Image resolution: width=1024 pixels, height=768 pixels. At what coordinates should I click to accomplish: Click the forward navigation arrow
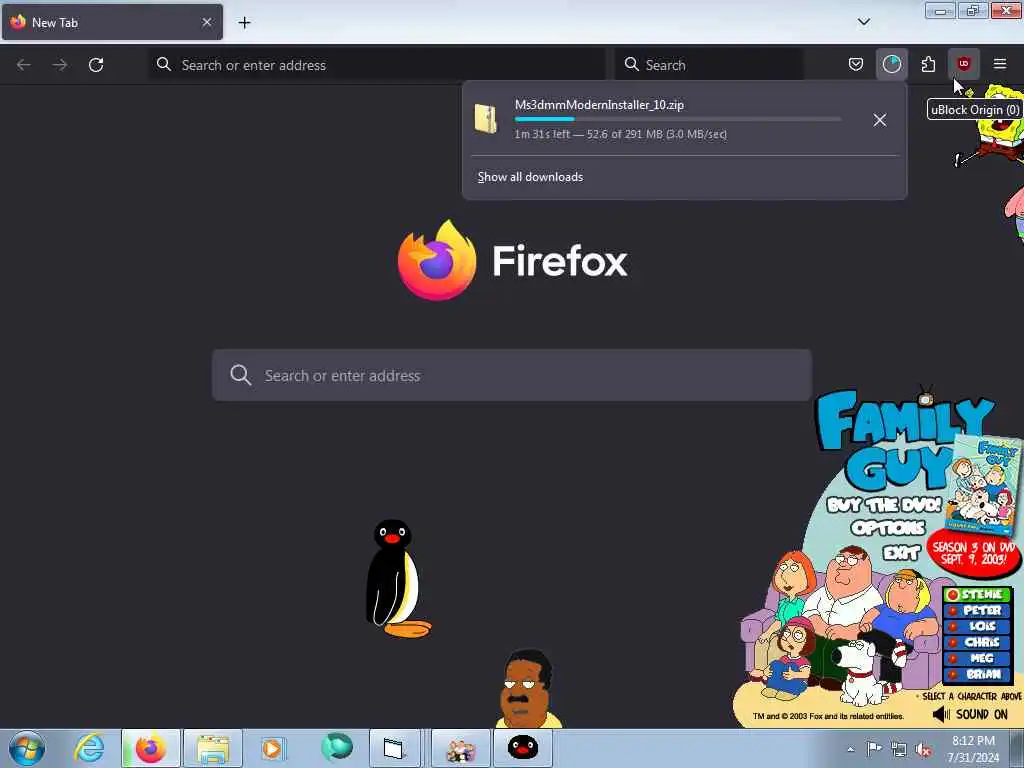coord(60,65)
